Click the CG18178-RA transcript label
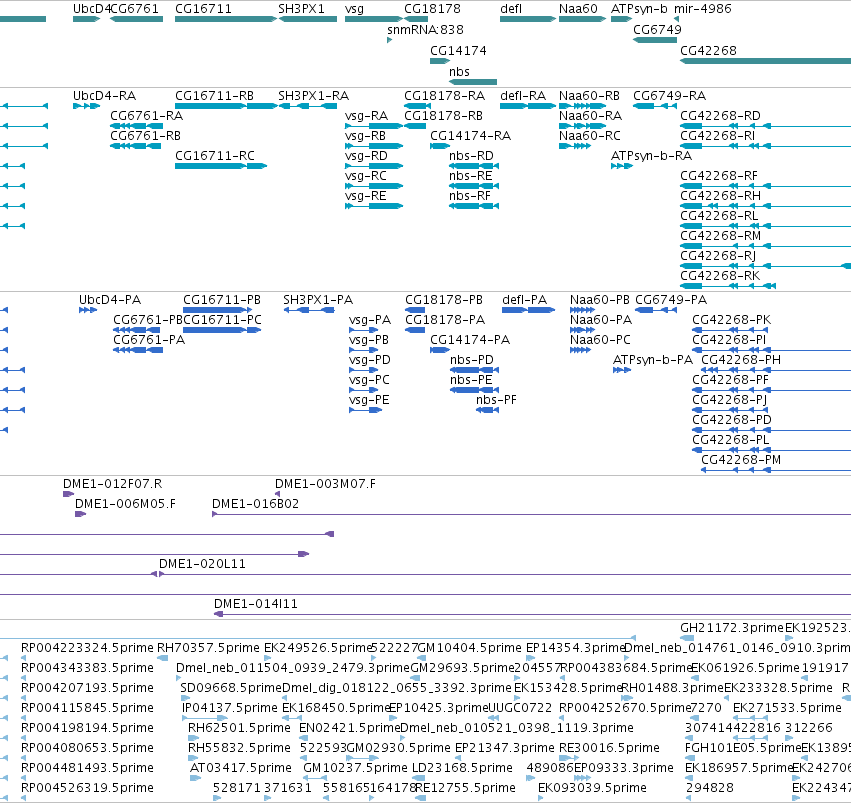The width and height of the screenshot is (851, 803). pos(444,96)
